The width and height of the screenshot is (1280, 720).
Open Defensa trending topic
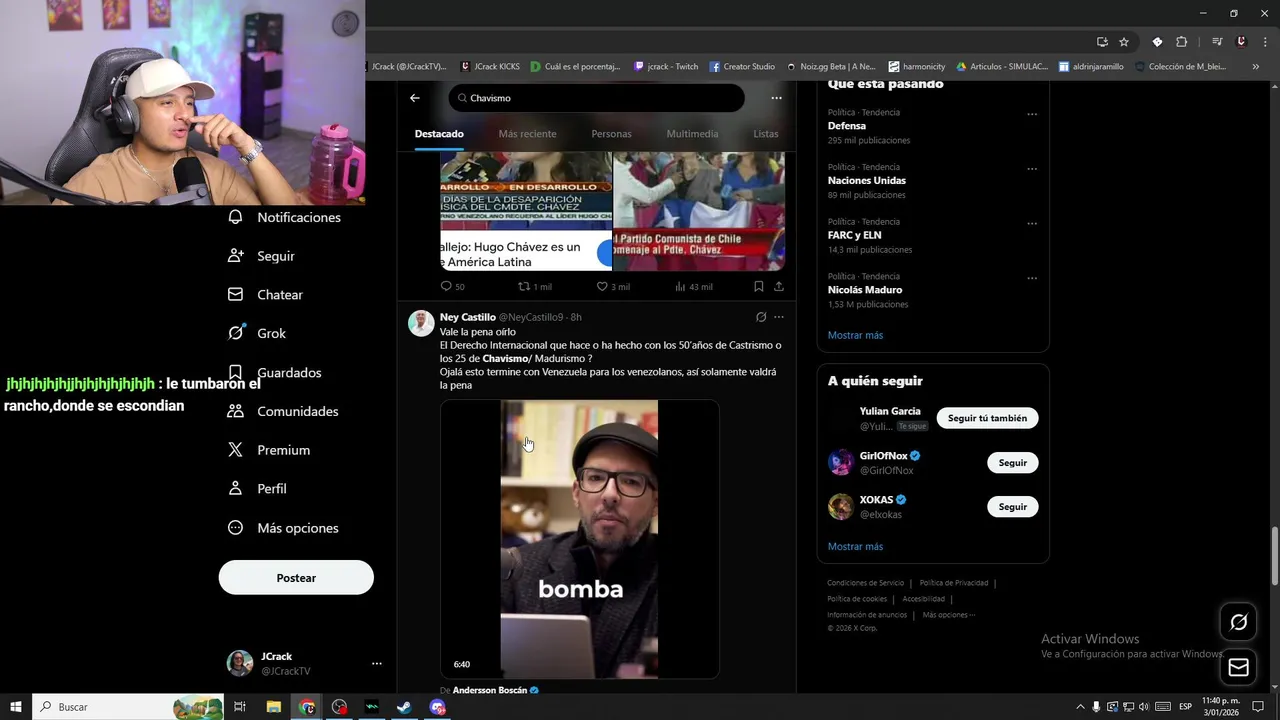point(847,126)
